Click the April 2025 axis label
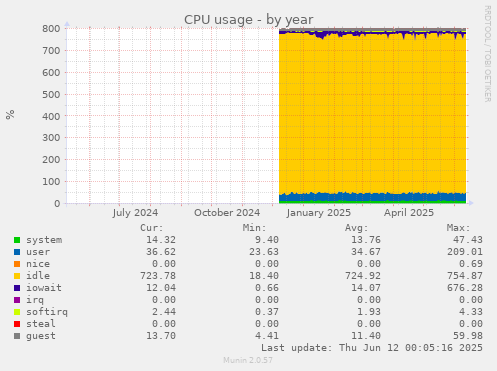 (x=409, y=213)
